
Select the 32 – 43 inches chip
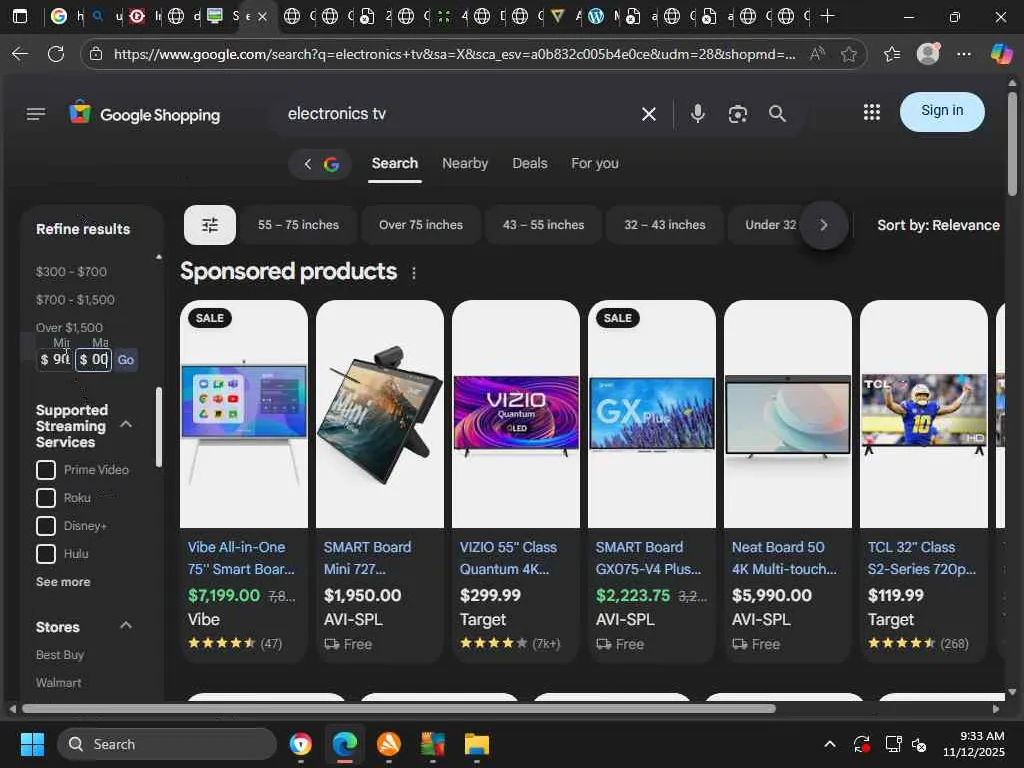coord(665,225)
